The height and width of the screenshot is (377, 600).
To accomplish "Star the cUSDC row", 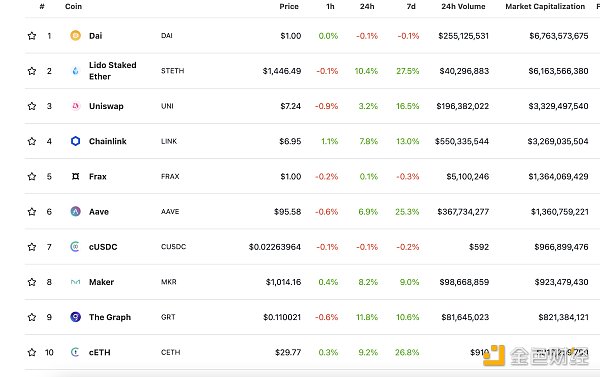I will point(32,247).
